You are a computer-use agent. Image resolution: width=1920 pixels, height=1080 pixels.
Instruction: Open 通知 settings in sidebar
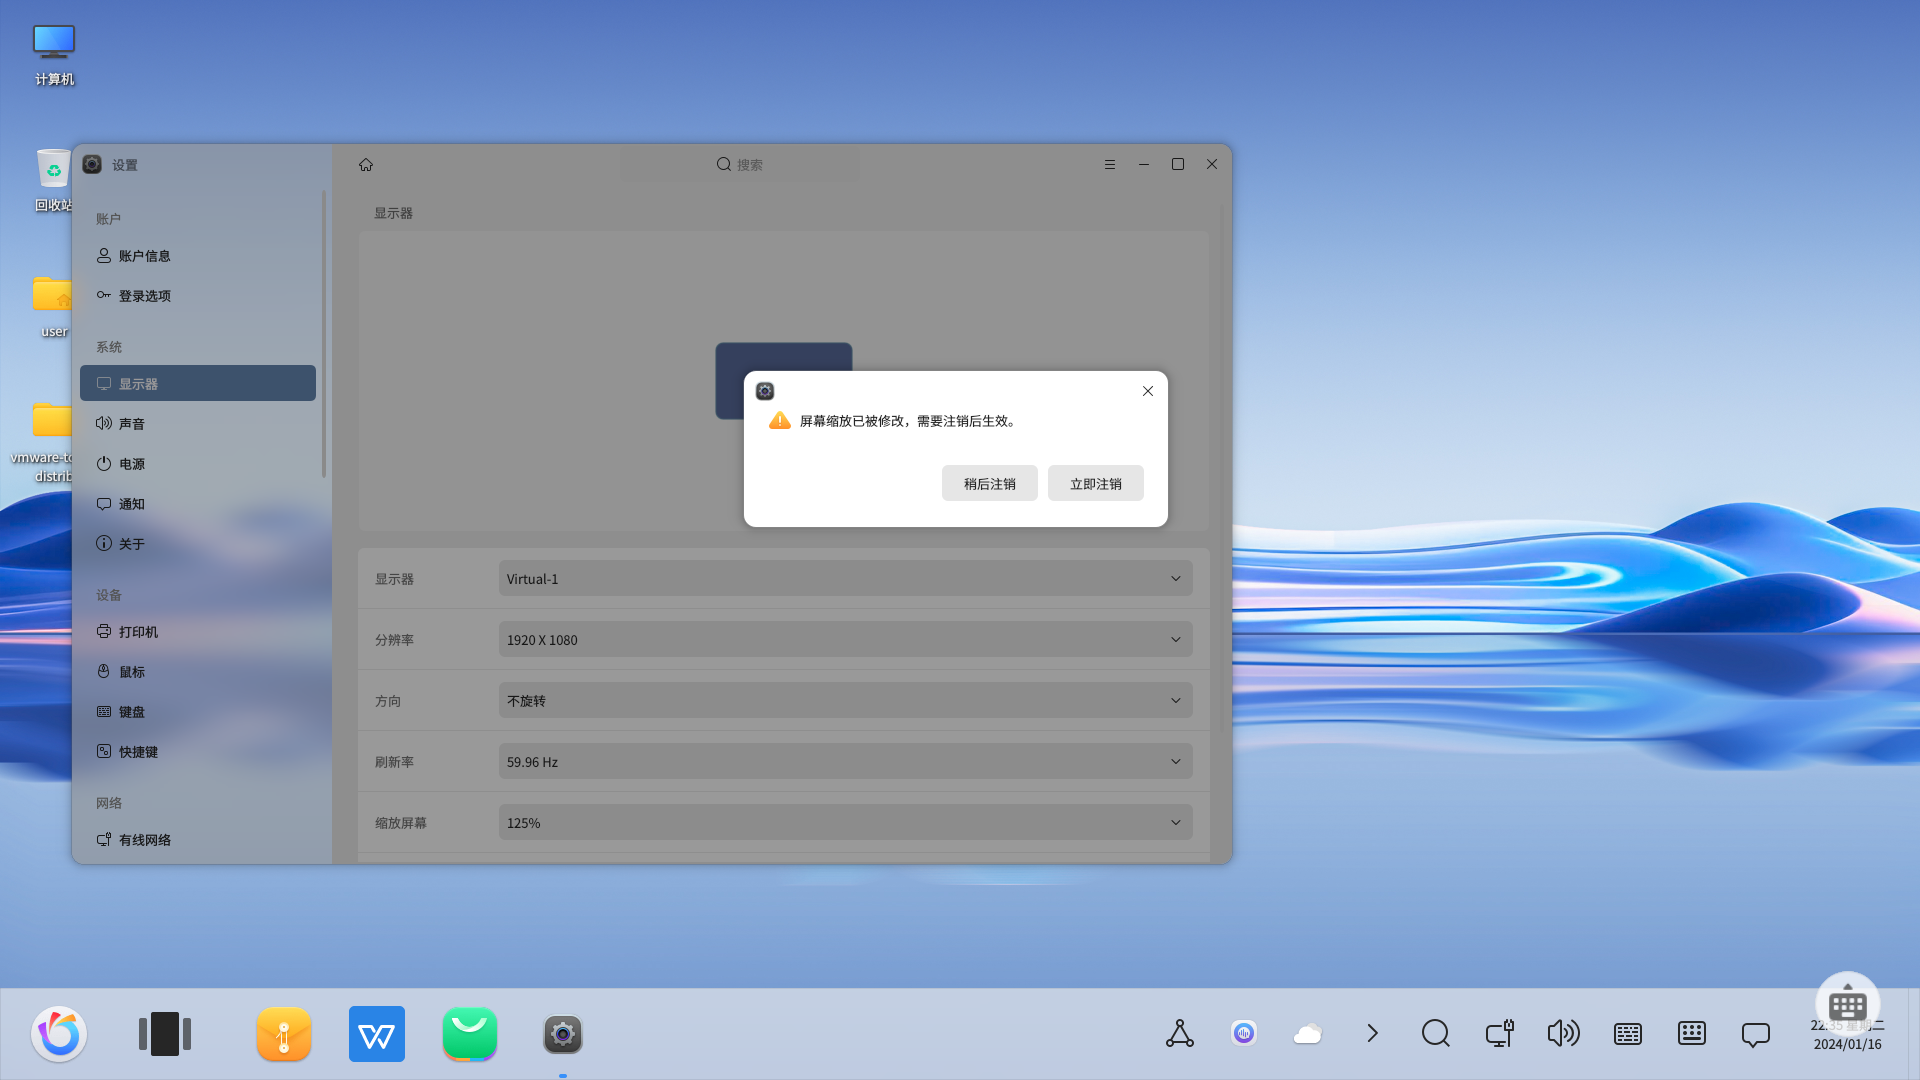(x=197, y=504)
